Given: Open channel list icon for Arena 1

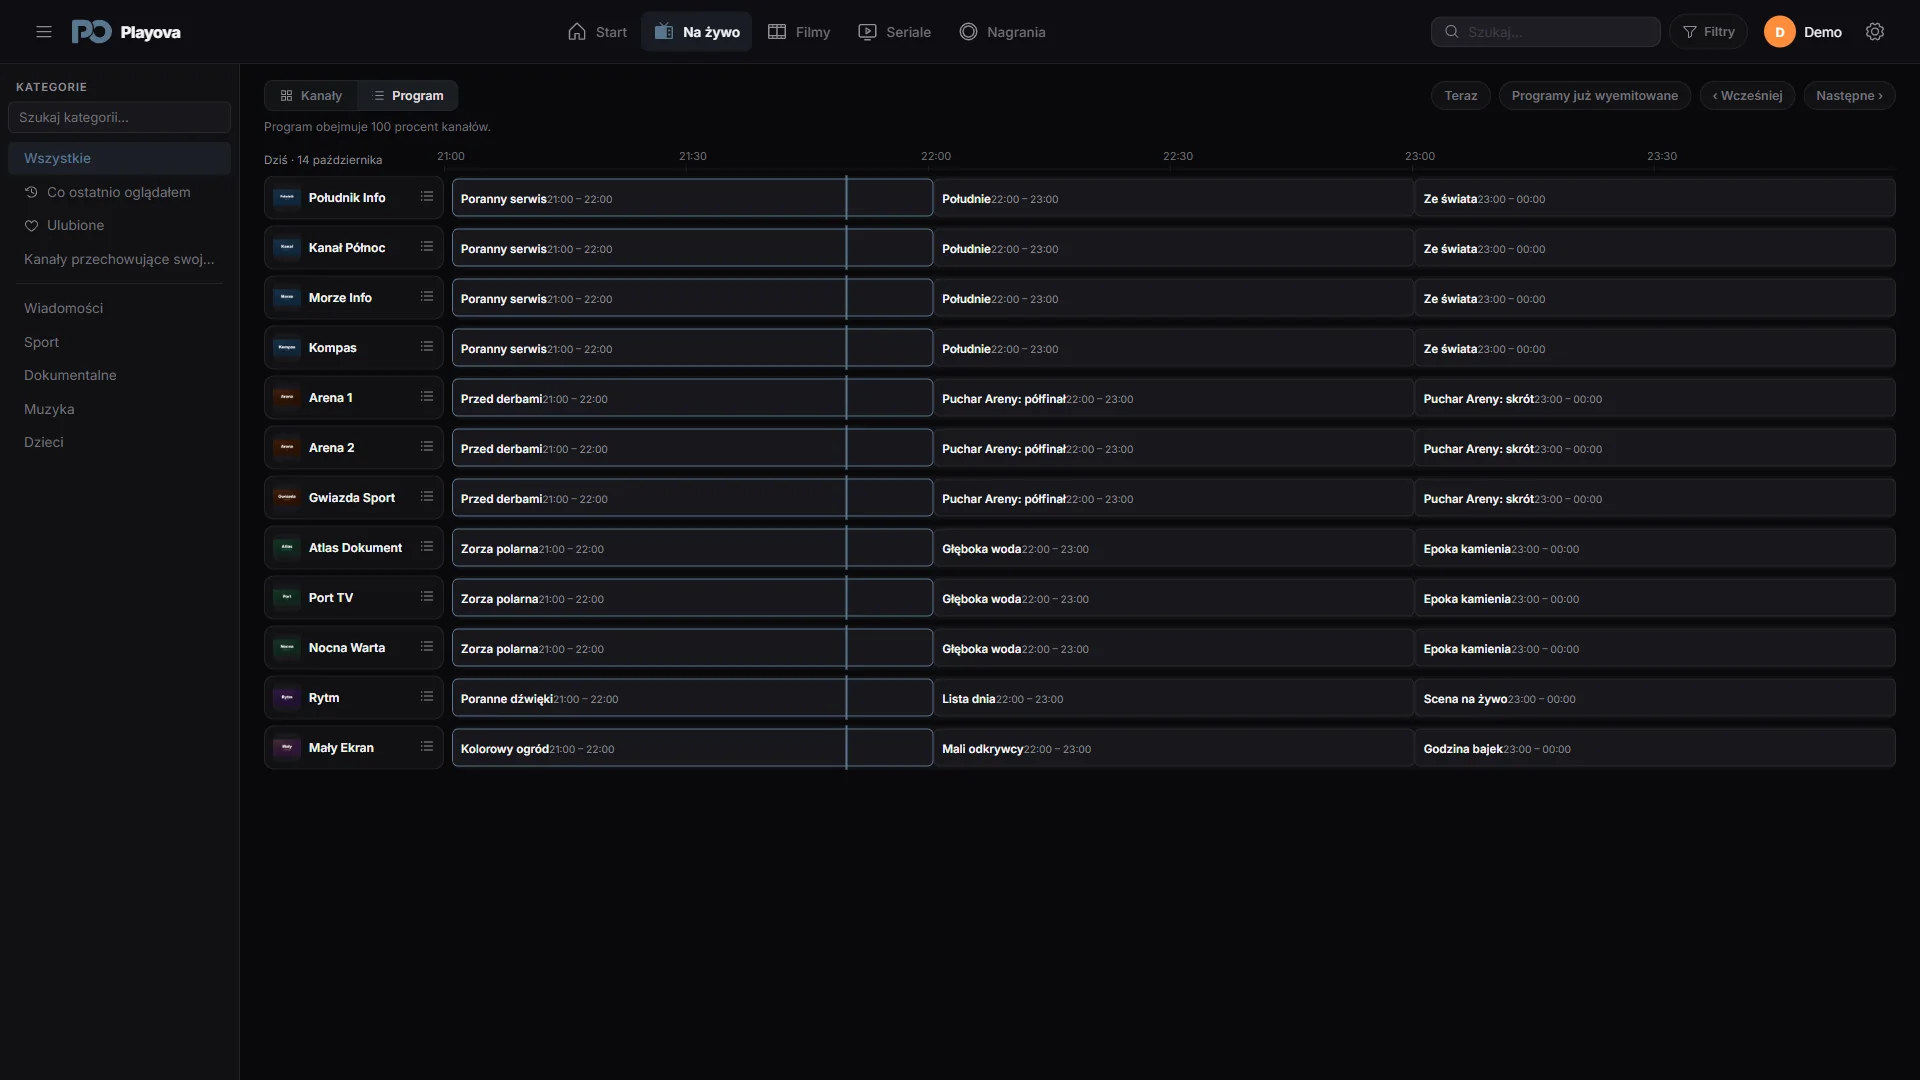Looking at the screenshot, I should [x=427, y=397].
